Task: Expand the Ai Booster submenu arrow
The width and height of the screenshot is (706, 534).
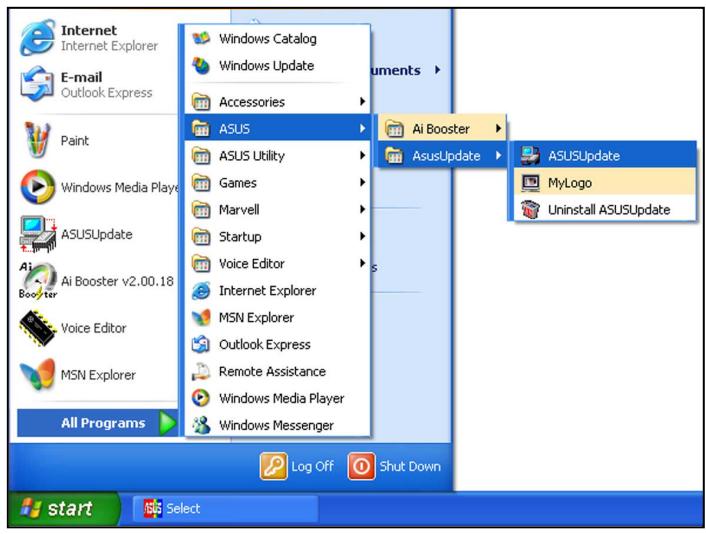Action: tap(498, 128)
